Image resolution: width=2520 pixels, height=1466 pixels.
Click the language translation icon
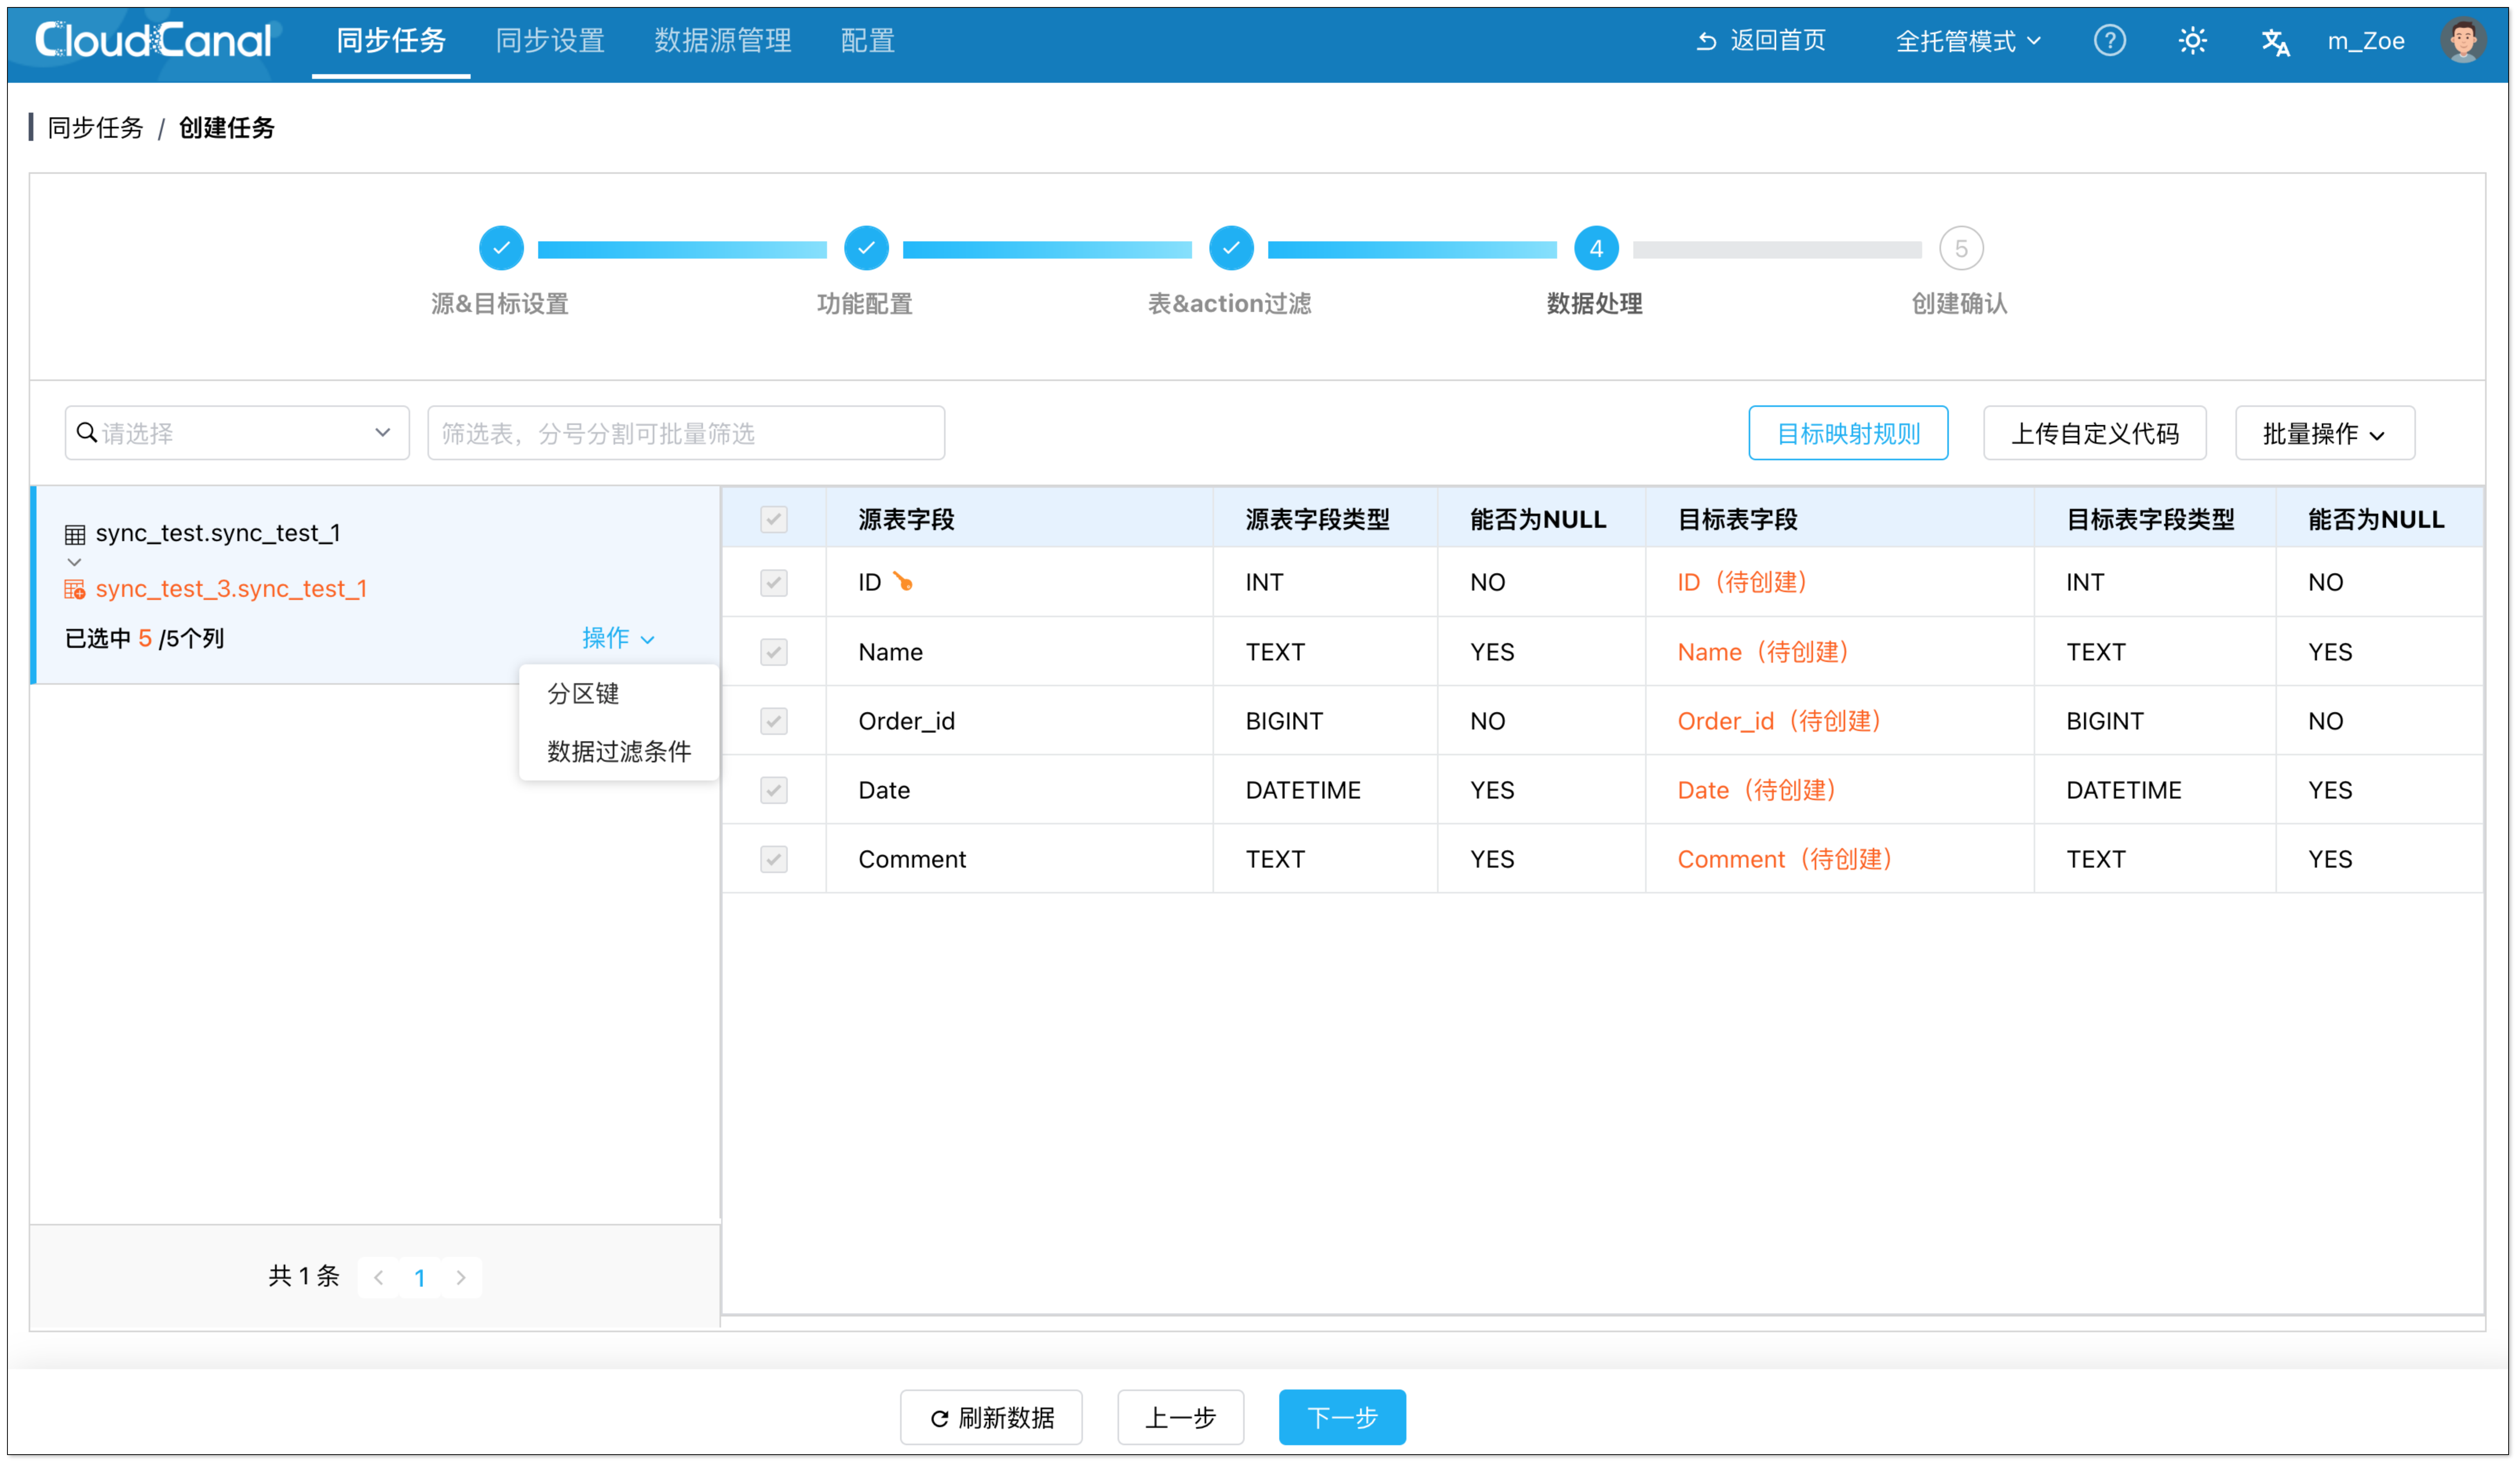[2275, 42]
